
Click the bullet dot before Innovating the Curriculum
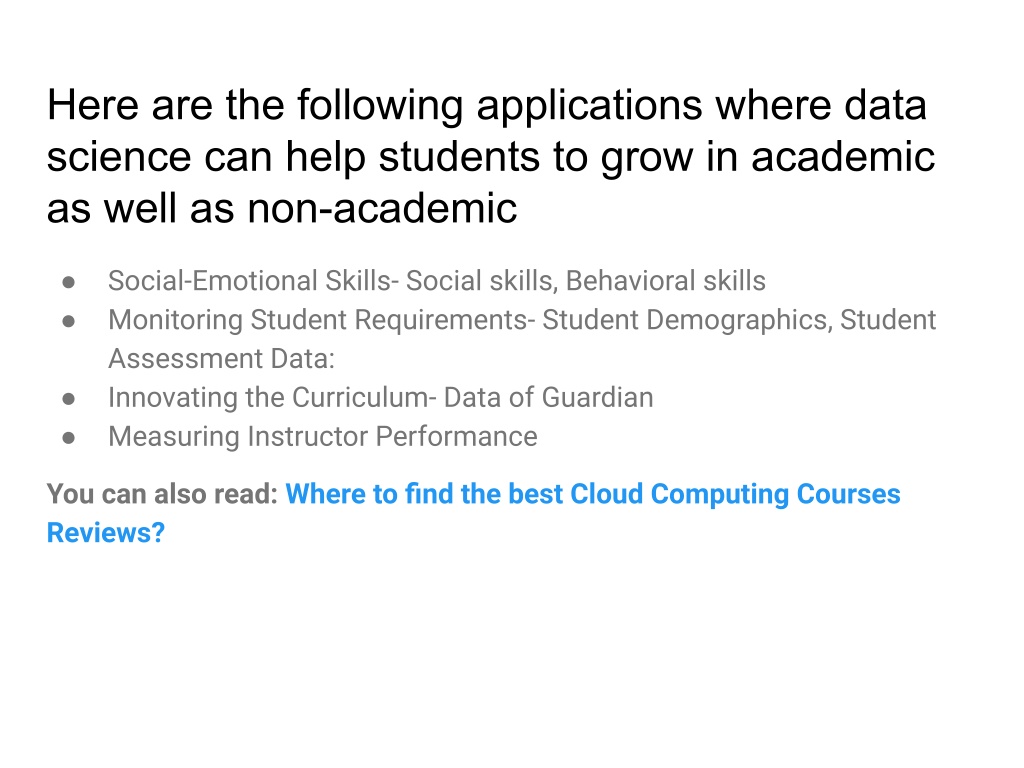point(69,399)
